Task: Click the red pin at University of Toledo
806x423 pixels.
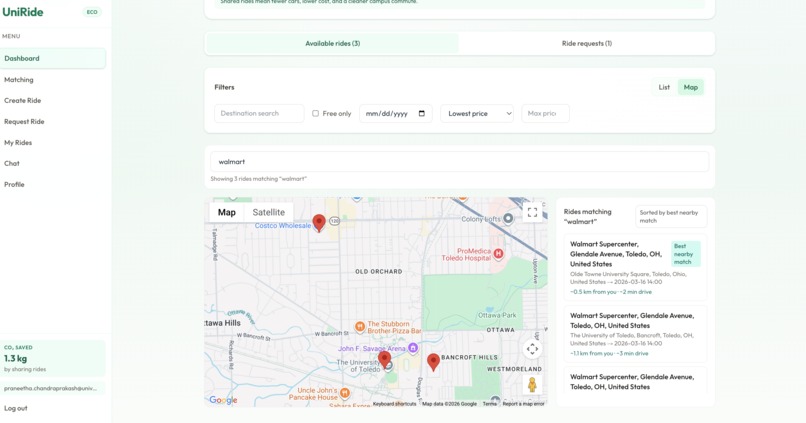Action: pos(384,360)
